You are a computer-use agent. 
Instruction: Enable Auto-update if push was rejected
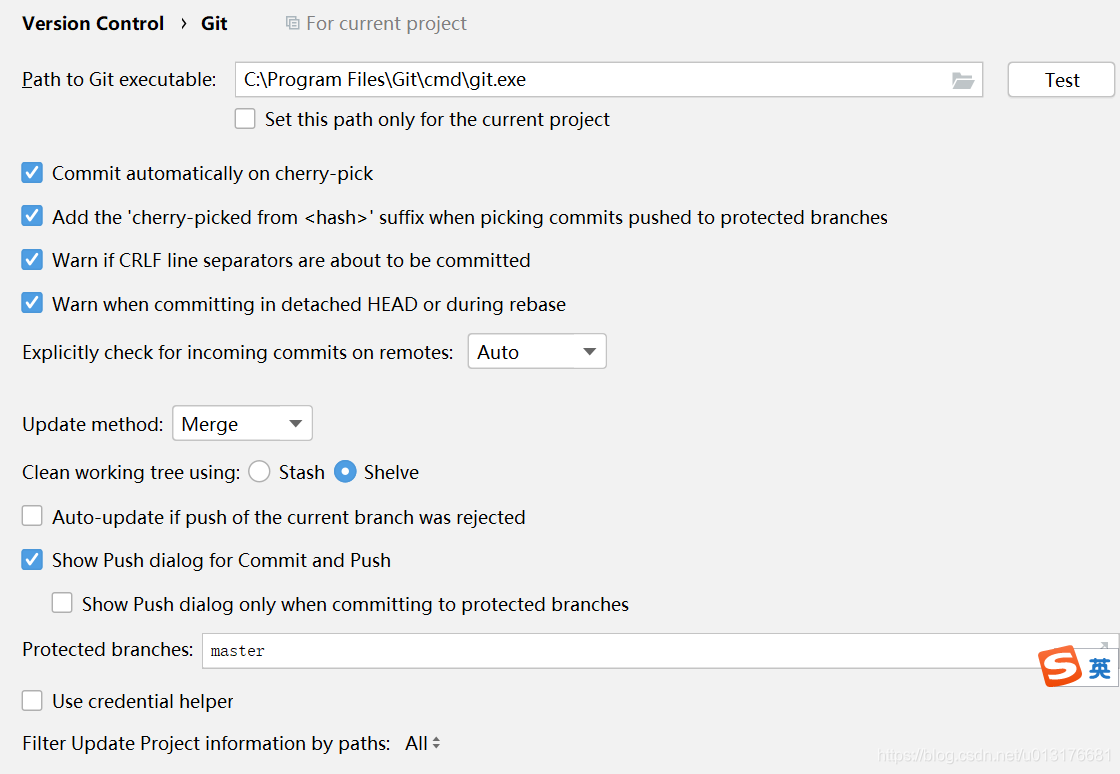[33, 517]
